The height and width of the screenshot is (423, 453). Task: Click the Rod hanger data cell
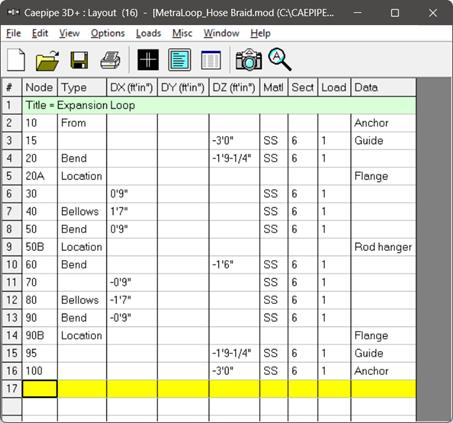pos(383,247)
